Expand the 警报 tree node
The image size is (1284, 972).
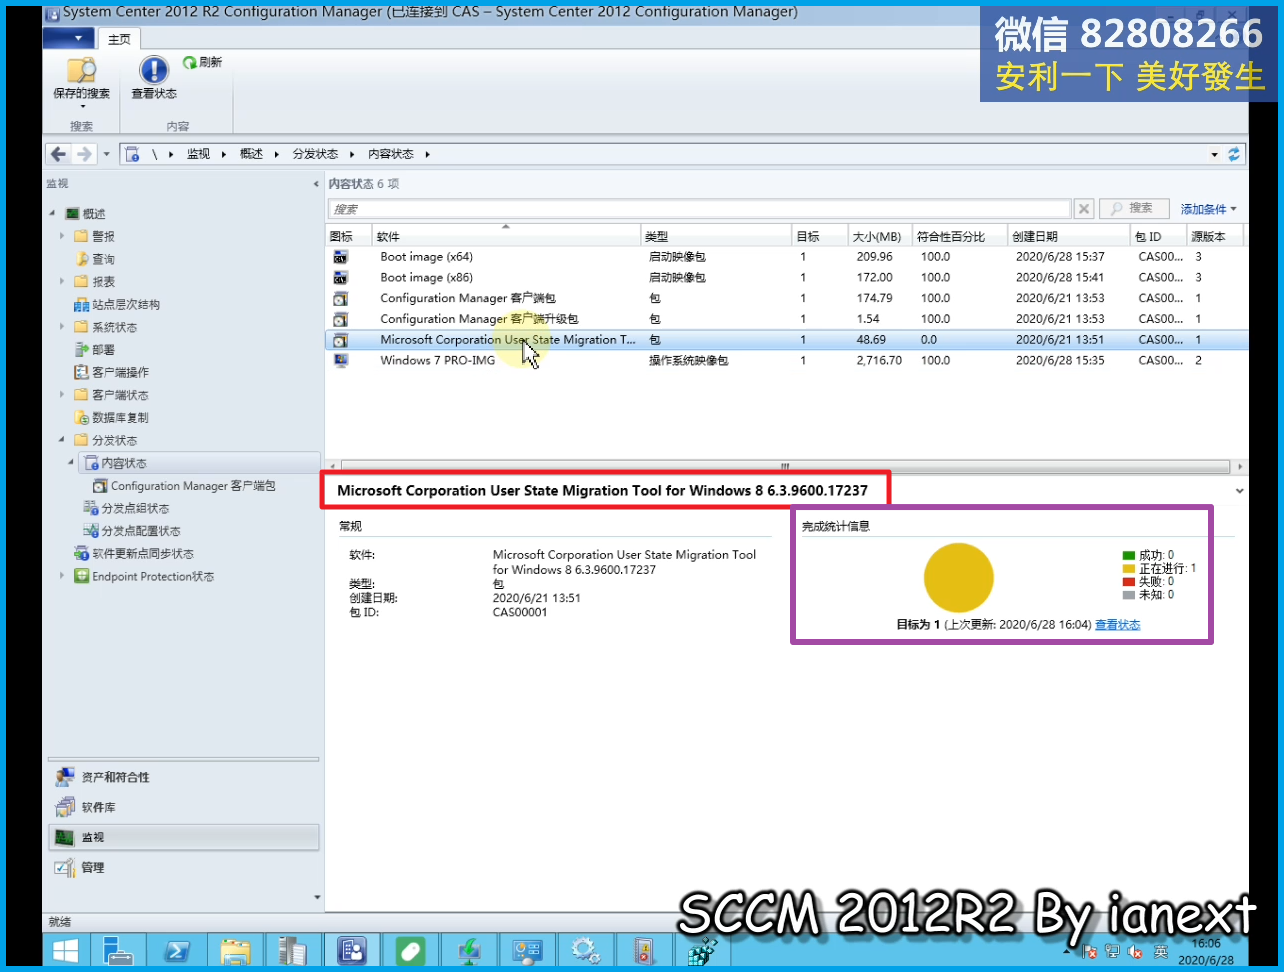(62, 237)
